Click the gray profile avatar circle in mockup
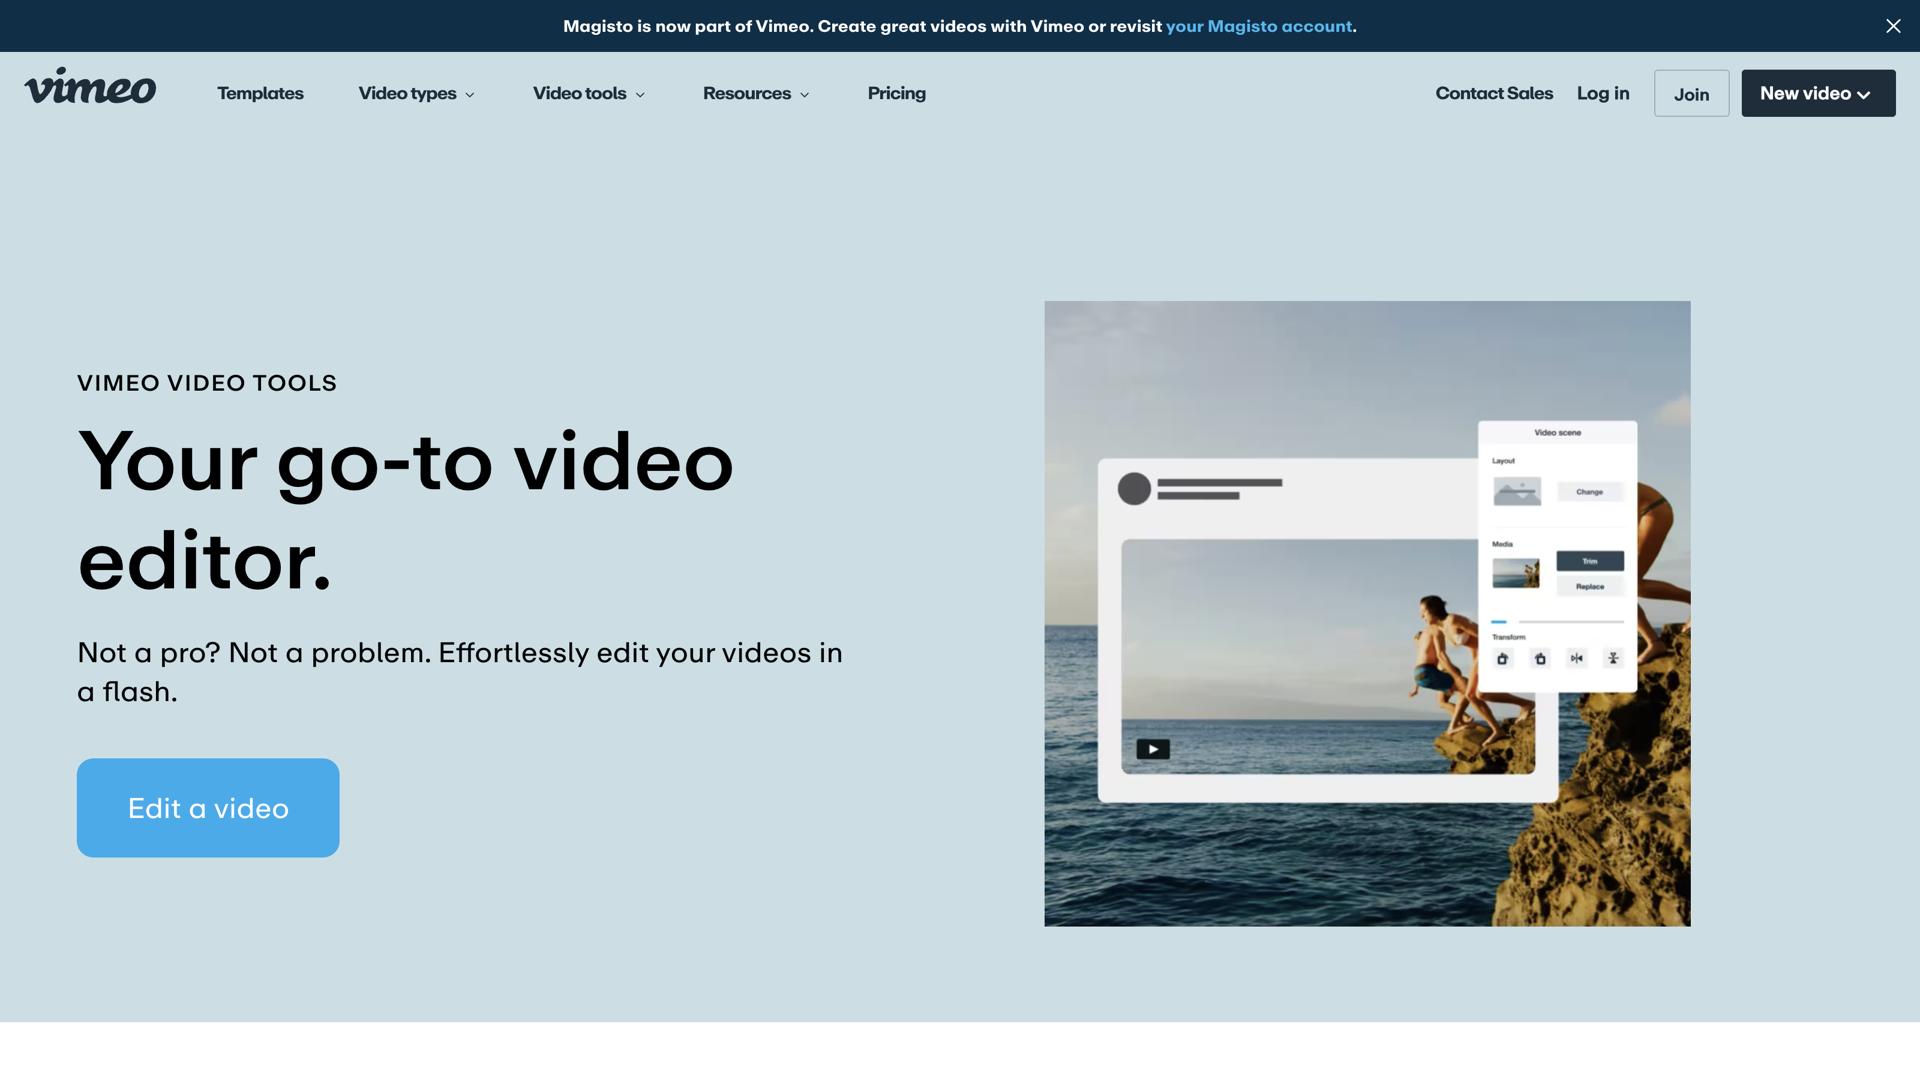Viewport: 1920px width, 1080px height. [x=1134, y=489]
